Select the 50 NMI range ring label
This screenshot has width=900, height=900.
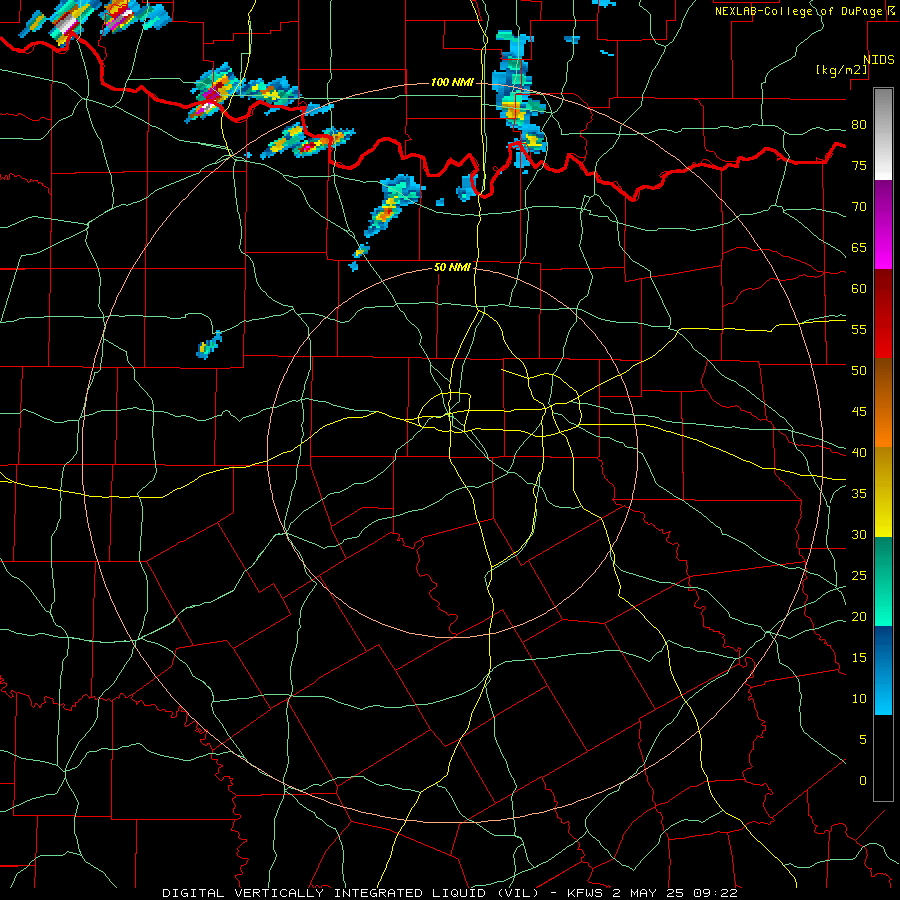pos(452,267)
